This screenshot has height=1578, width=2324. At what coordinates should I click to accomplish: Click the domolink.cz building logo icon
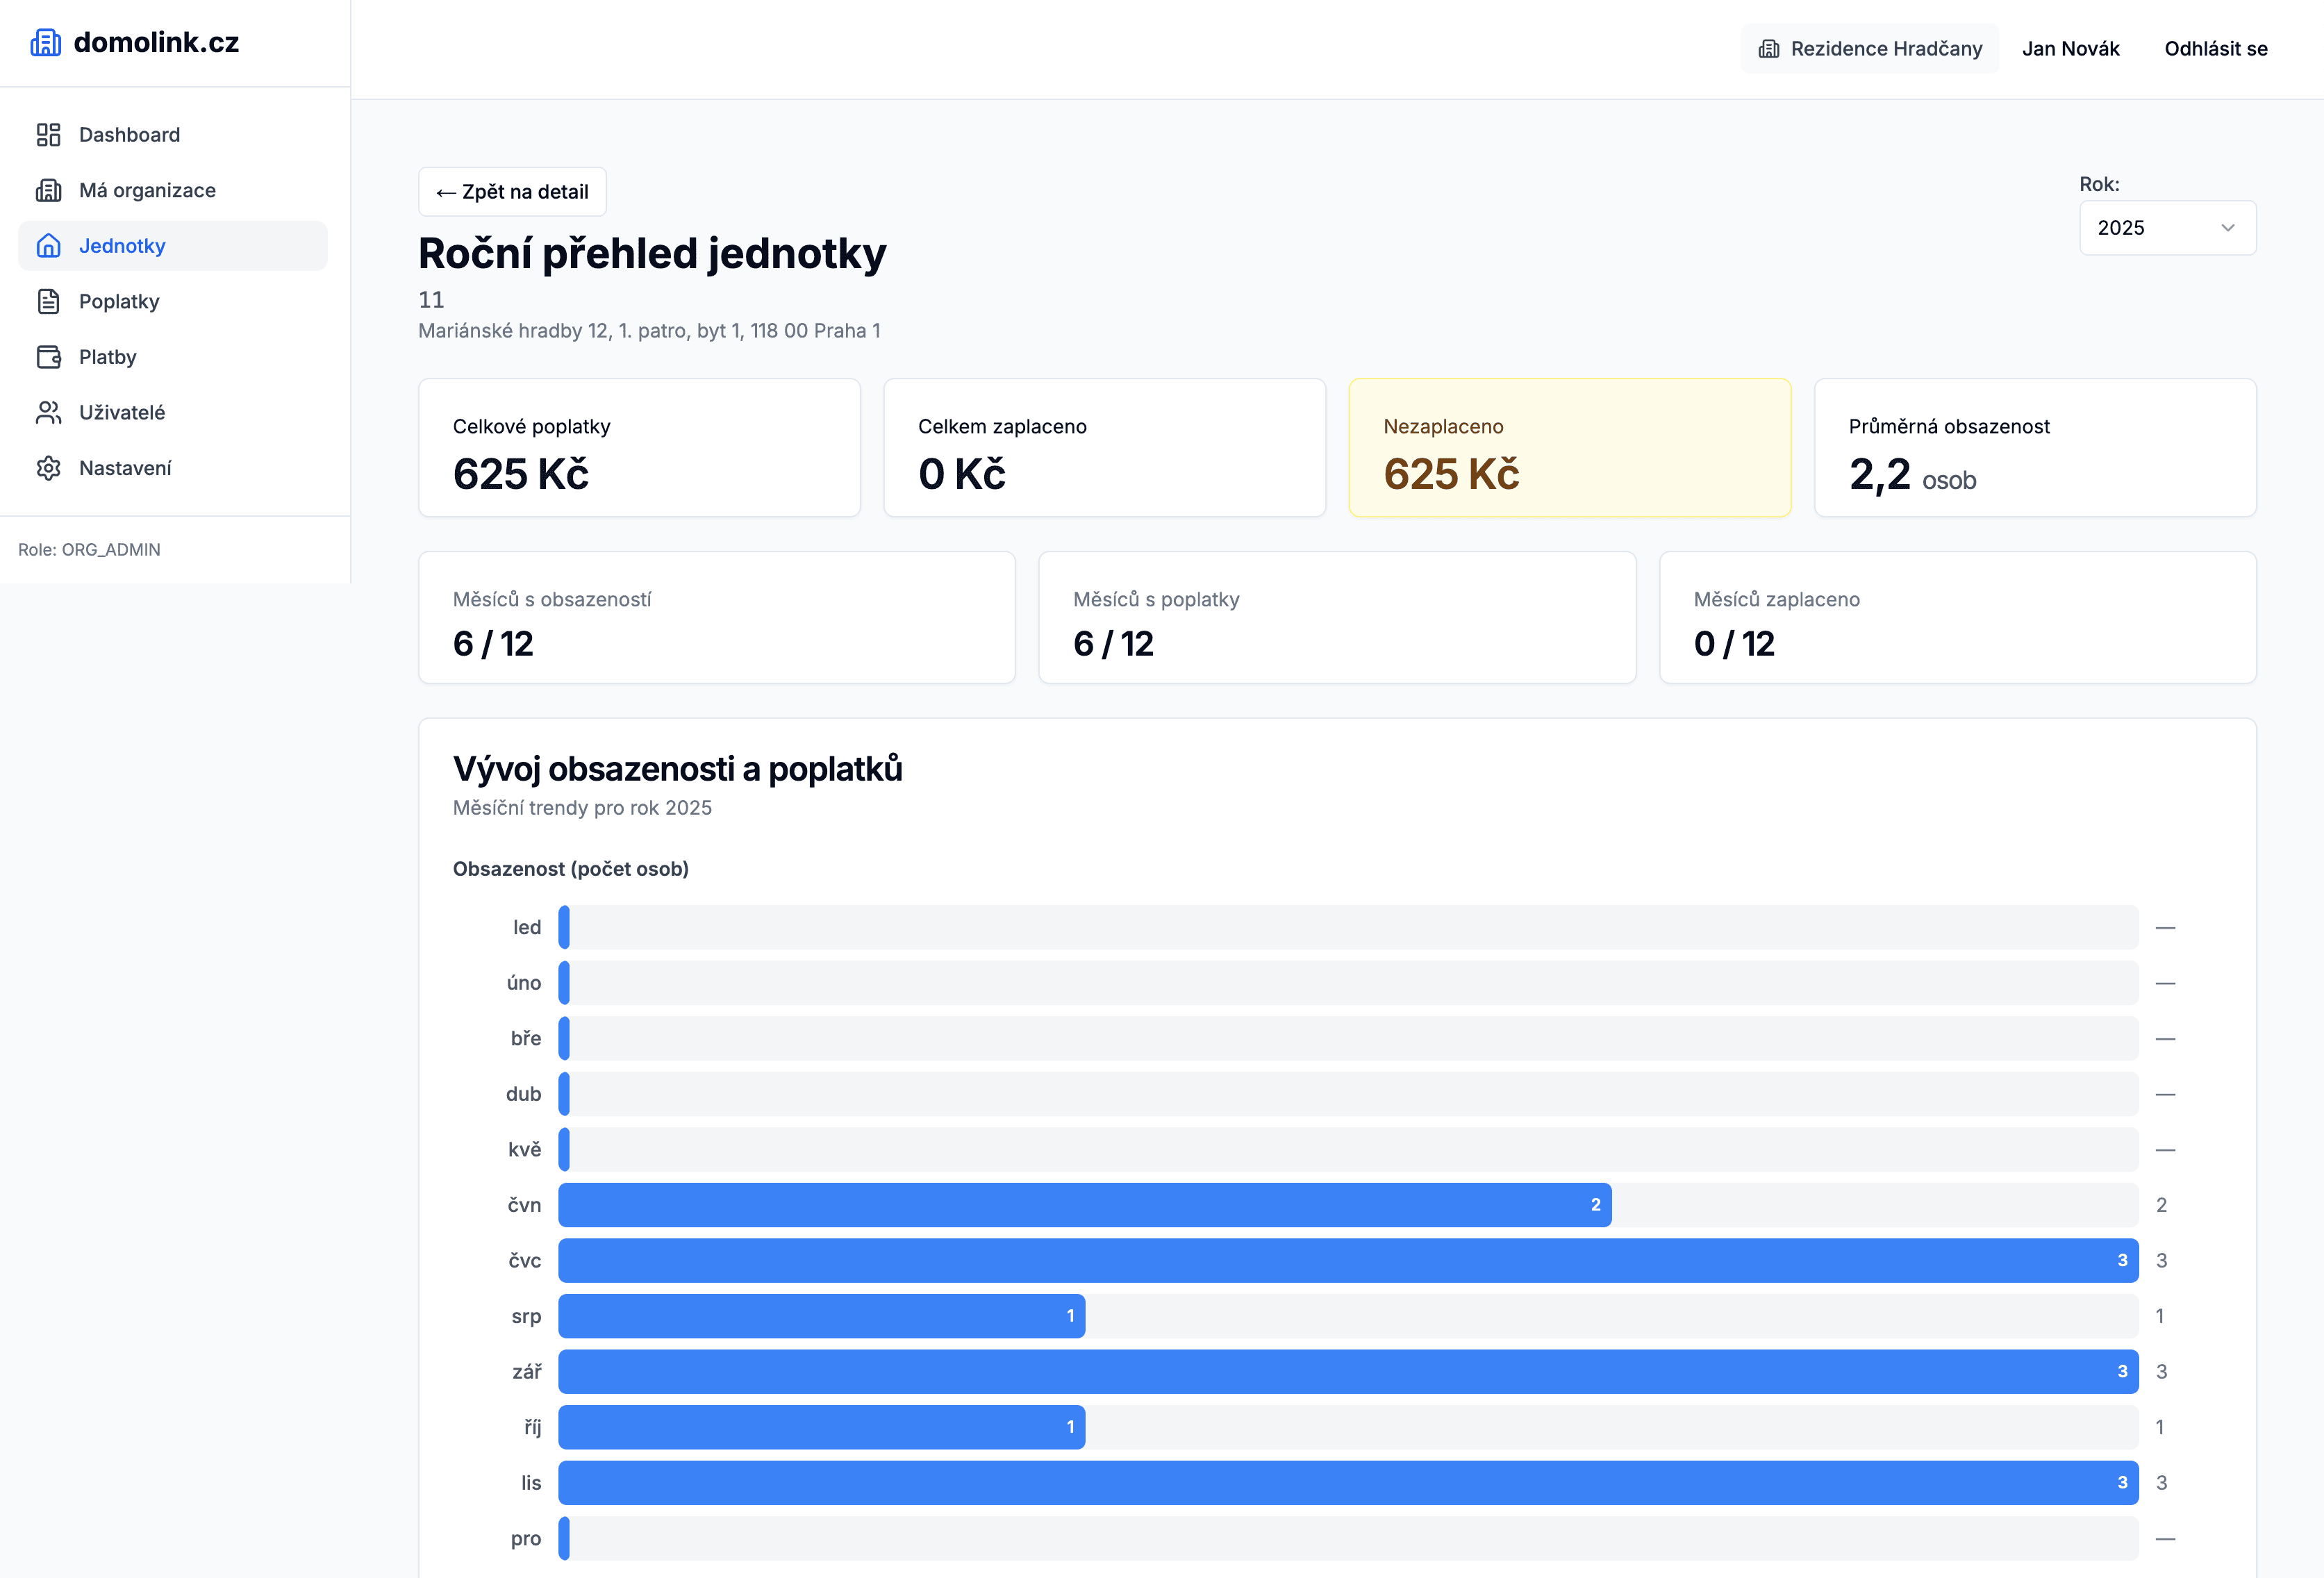tap(45, 43)
